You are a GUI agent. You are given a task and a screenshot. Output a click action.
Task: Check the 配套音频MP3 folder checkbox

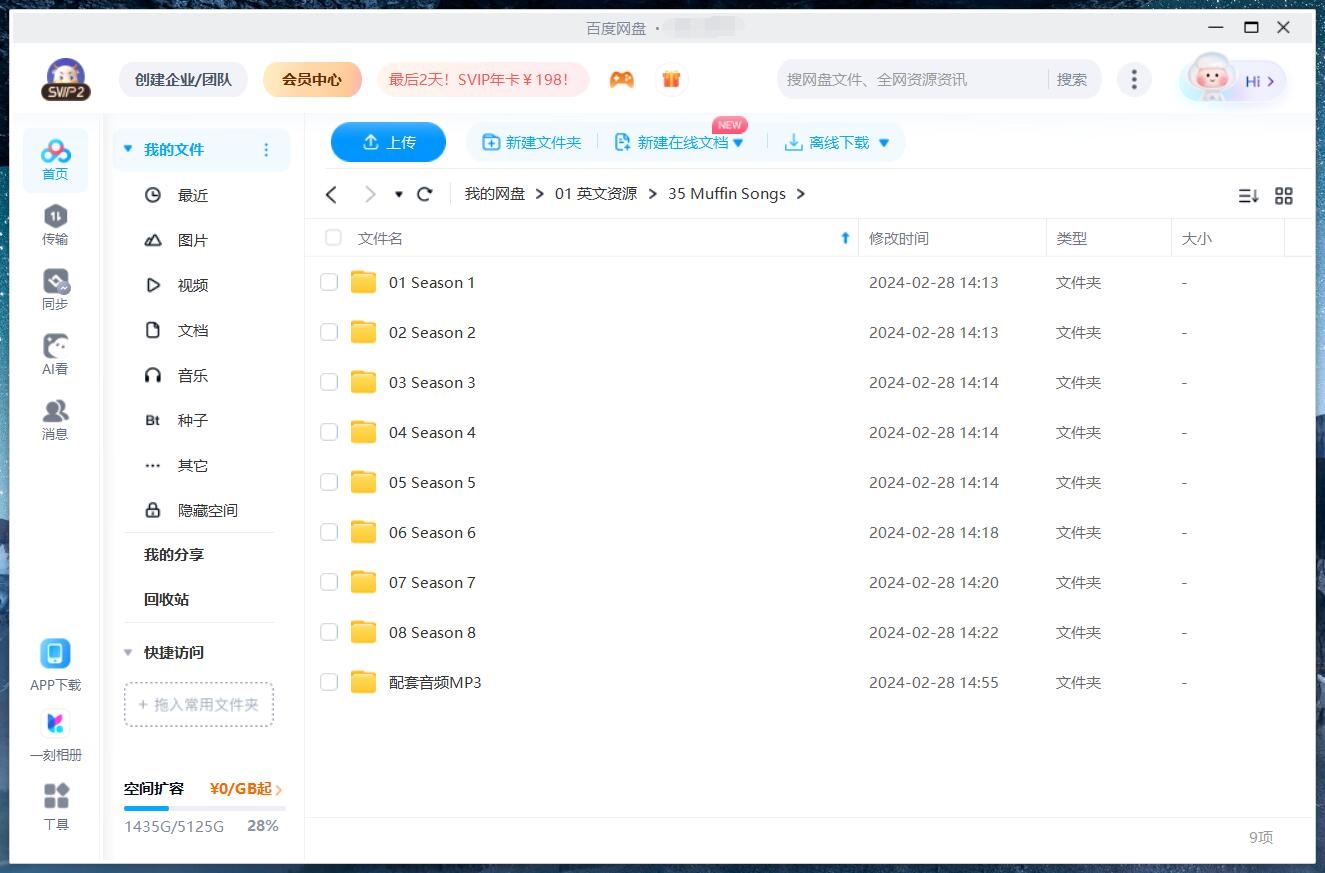click(x=329, y=682)
